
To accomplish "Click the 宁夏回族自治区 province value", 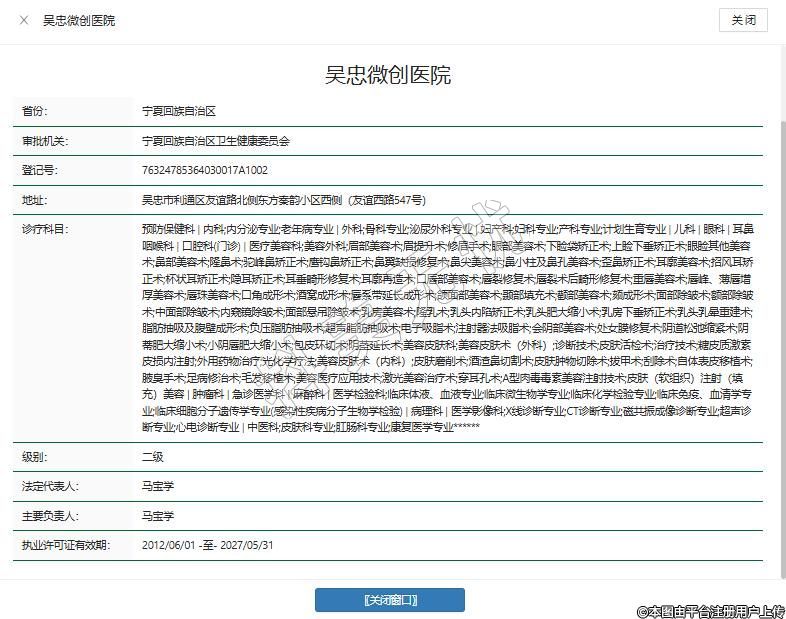I will coord(179,112).
